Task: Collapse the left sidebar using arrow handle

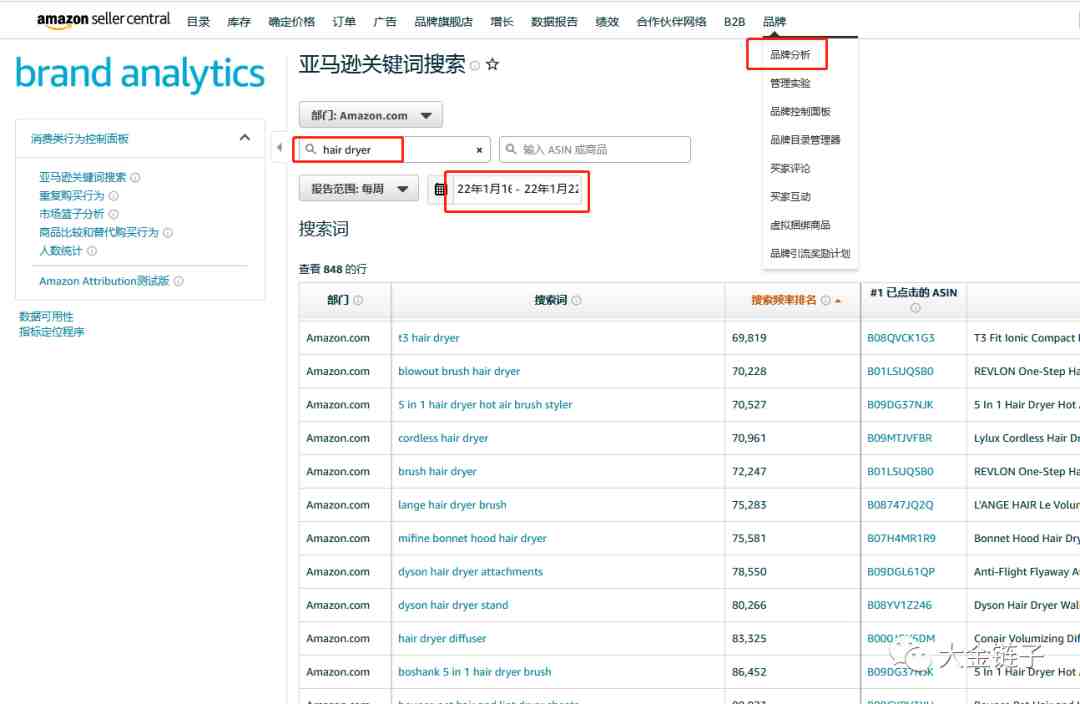Action: 279,148
